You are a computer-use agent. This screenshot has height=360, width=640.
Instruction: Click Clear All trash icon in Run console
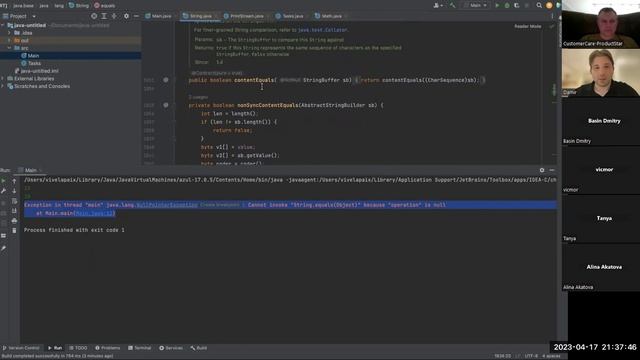click(x=14, y=231)
